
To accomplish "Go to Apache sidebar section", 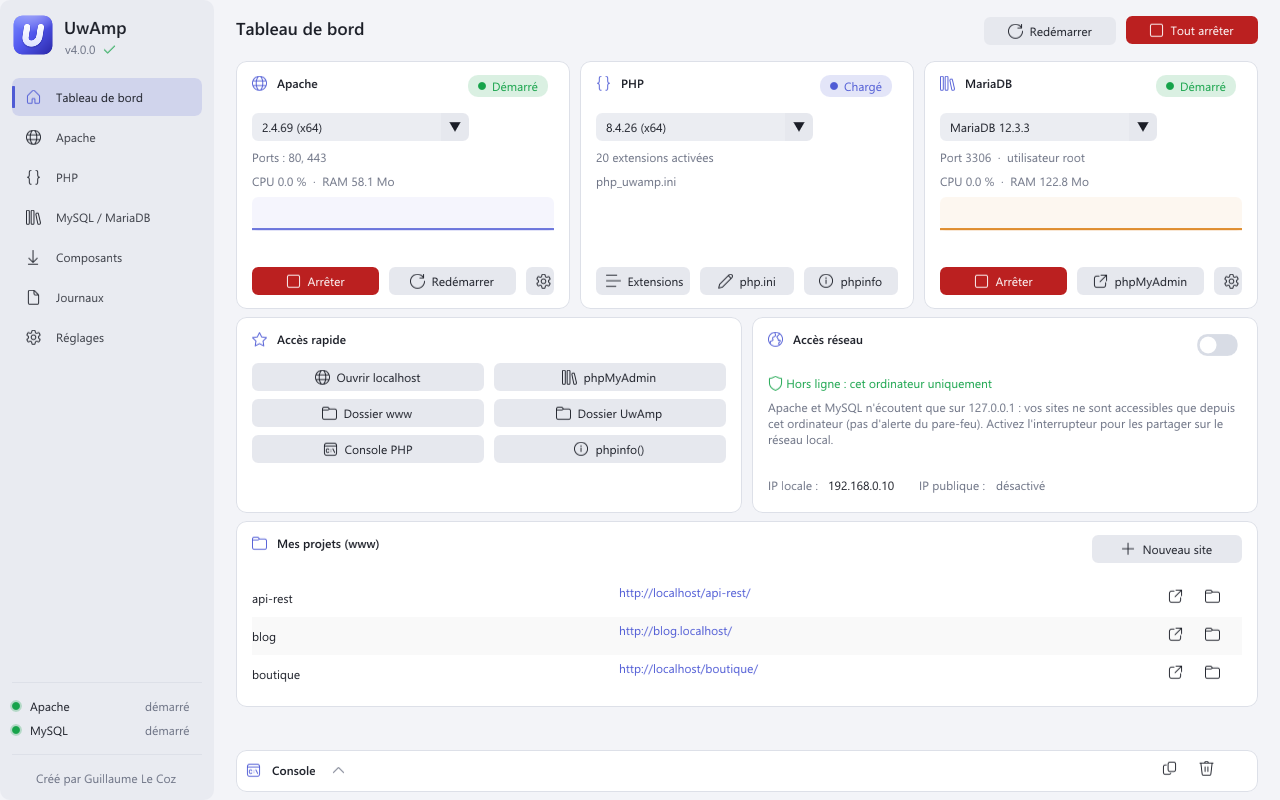I will (107, 137).
